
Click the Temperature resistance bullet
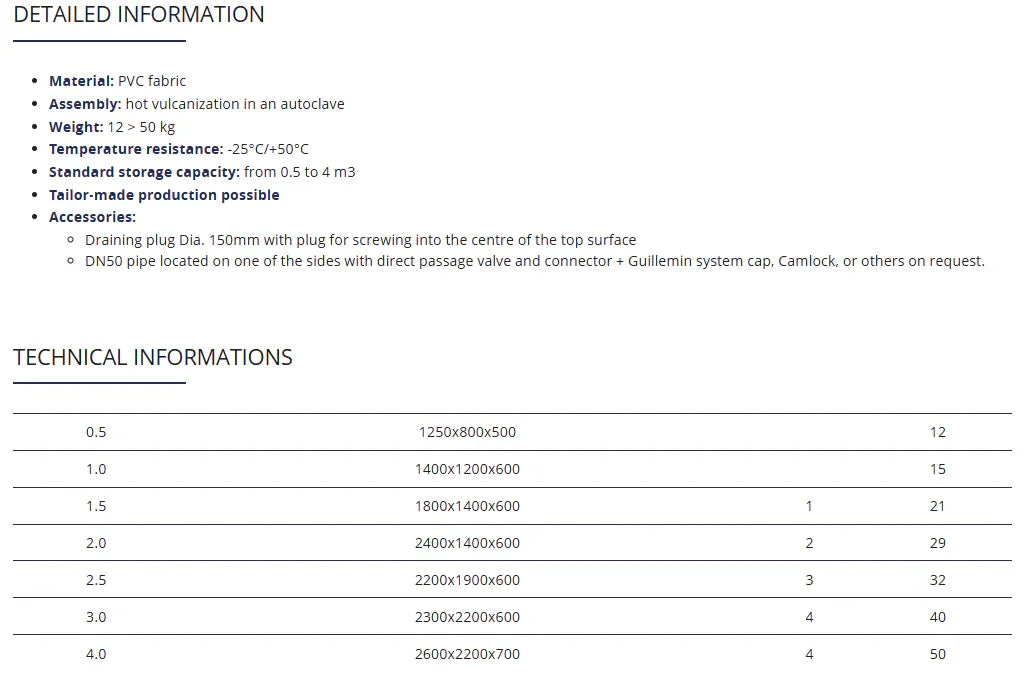[178, 149]
